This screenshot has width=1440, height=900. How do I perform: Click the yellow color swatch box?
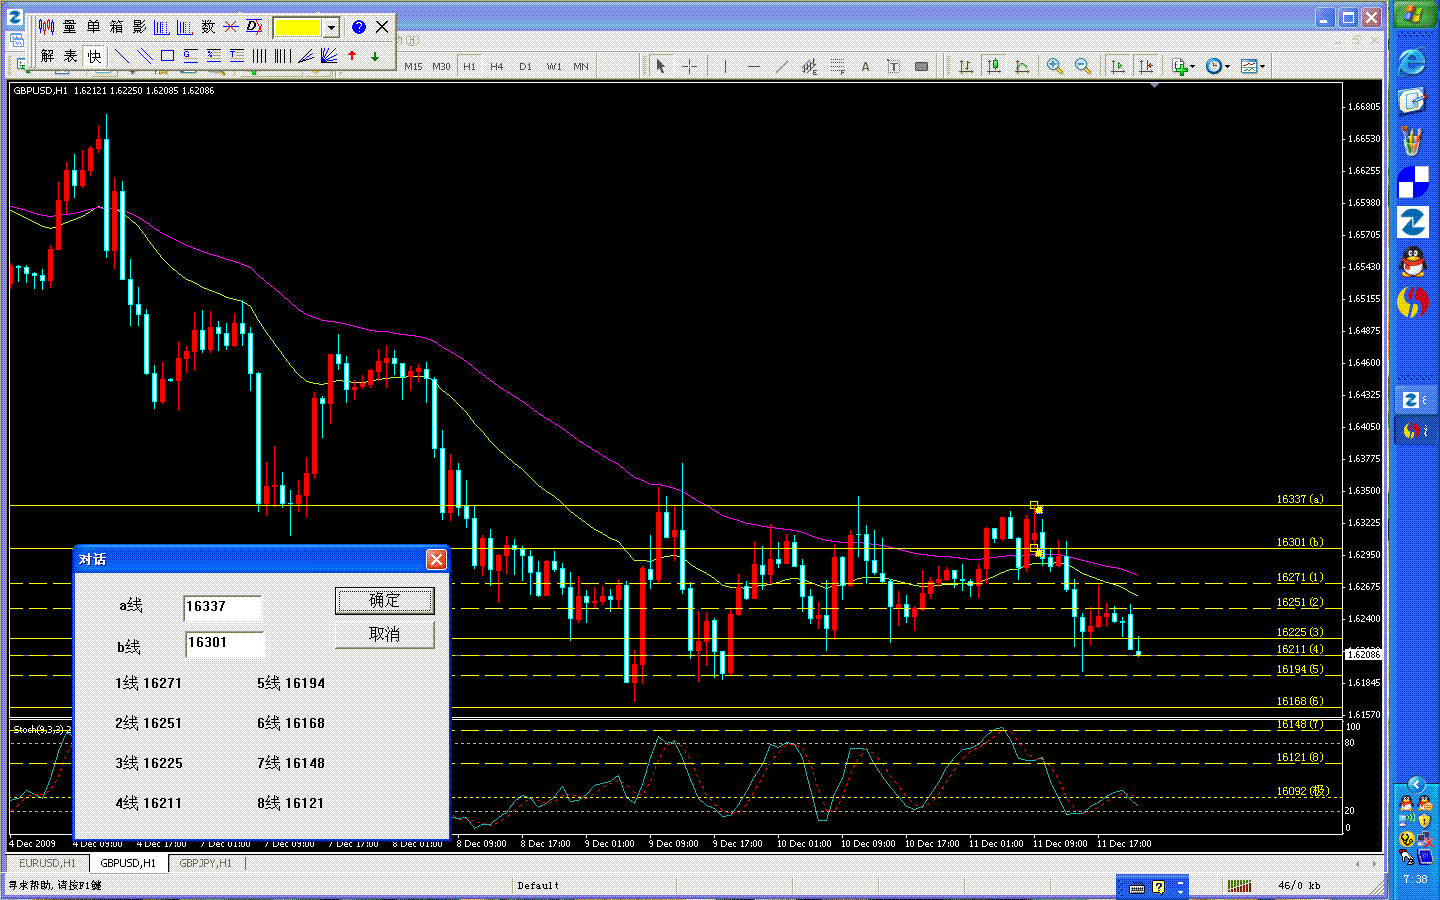pyautogui.click(x=297, y=28)
